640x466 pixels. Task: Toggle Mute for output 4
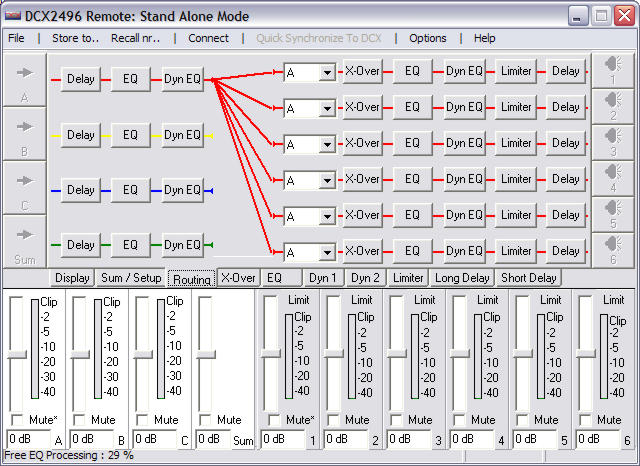tap(459, 419)
